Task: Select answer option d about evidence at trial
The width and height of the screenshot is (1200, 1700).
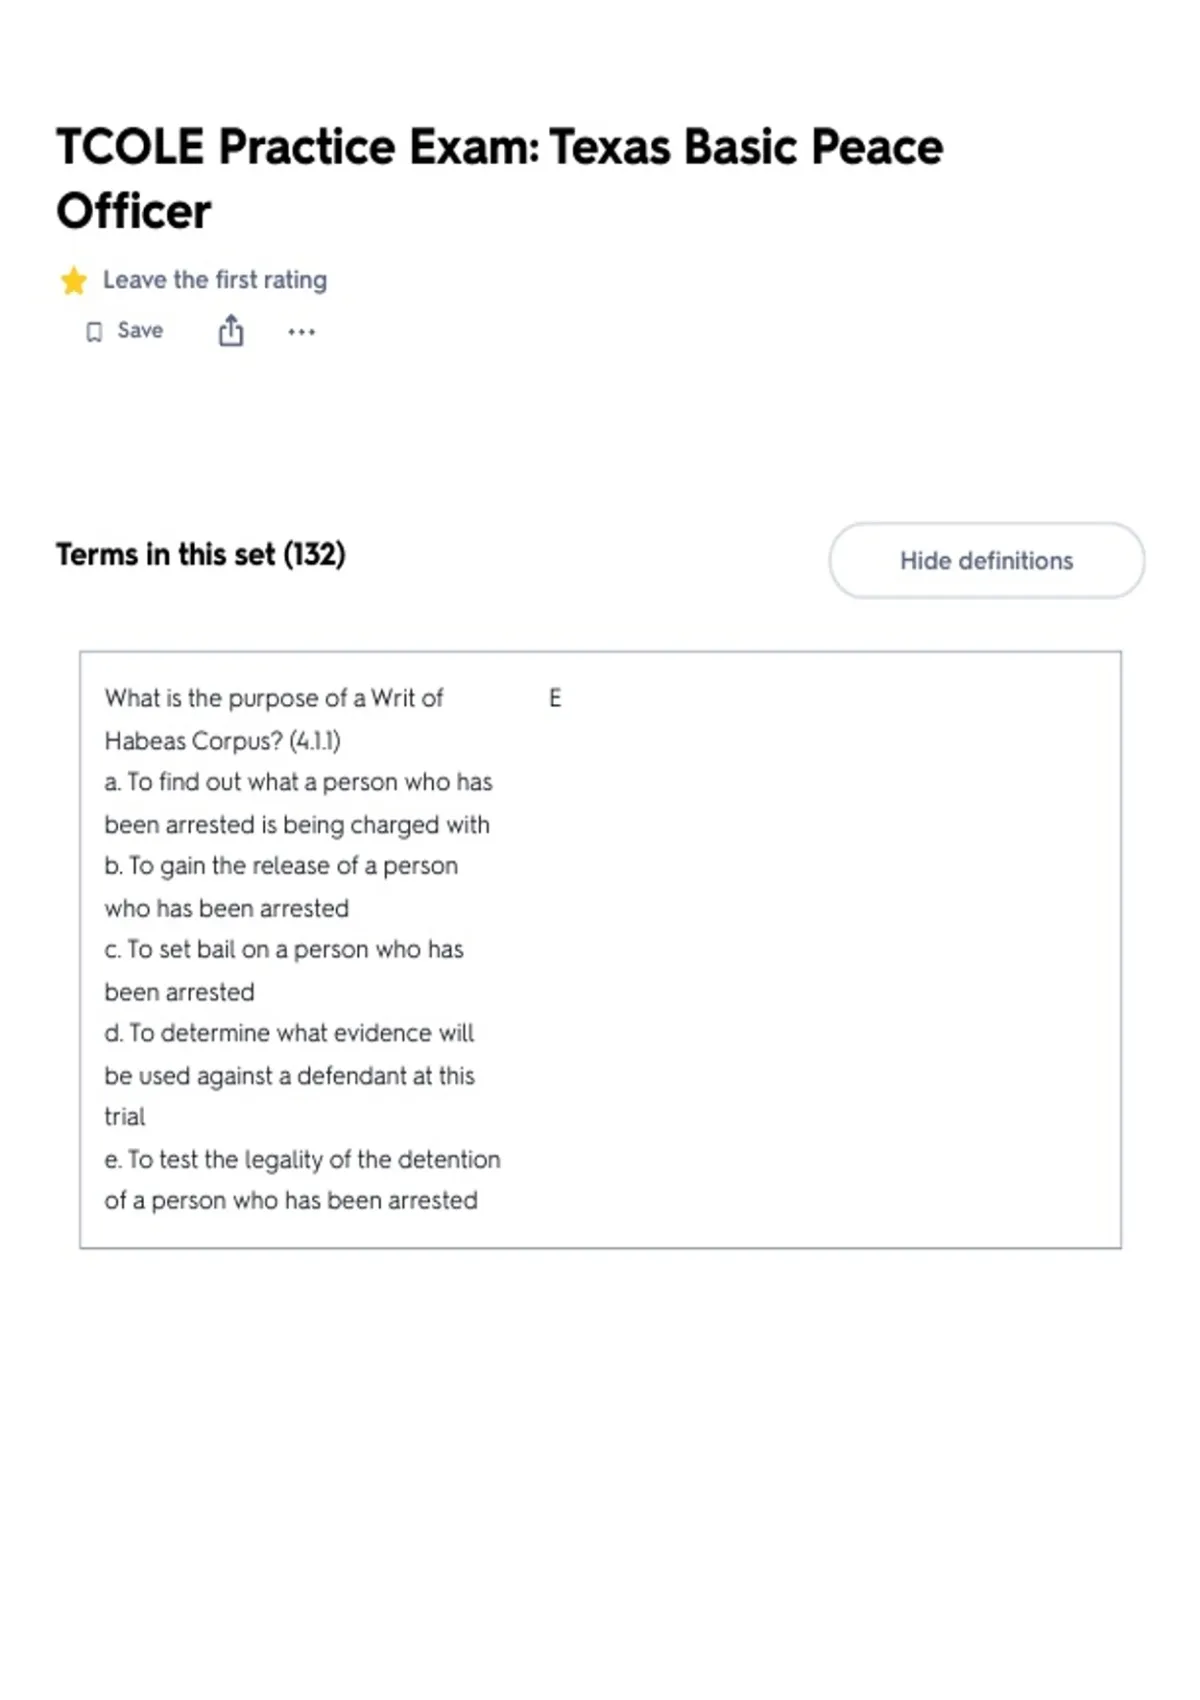Action: coord(290,1075)
